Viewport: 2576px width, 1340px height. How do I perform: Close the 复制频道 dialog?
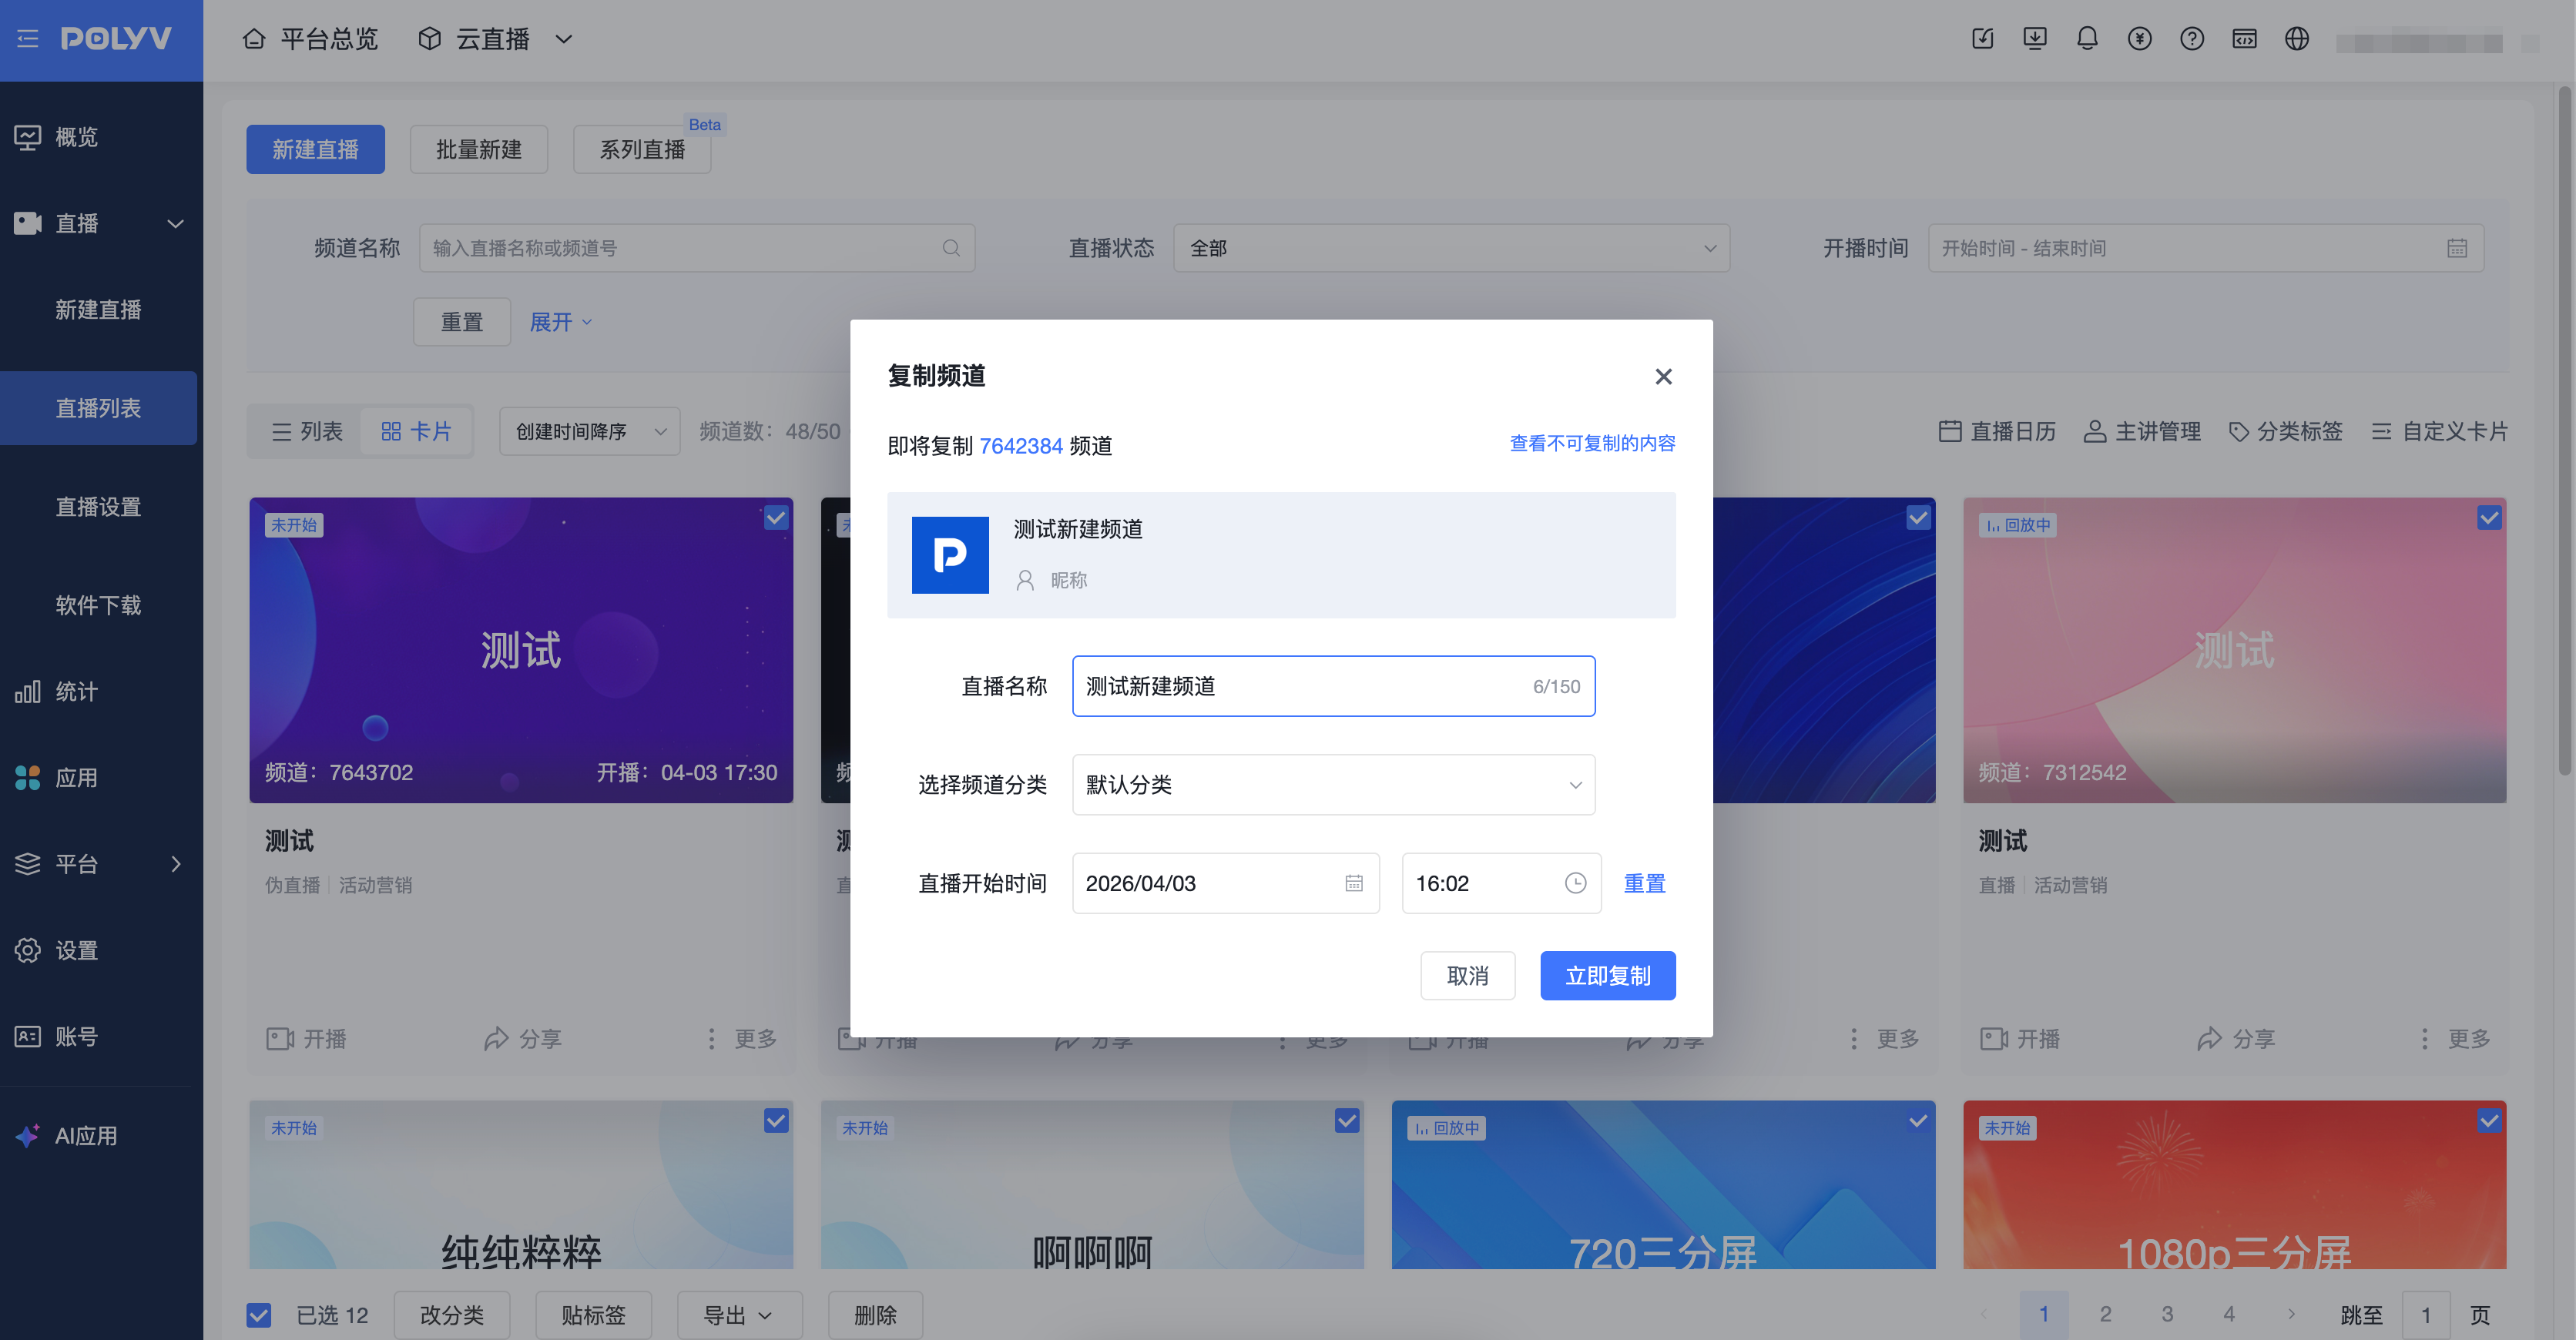coord(1663,376)
